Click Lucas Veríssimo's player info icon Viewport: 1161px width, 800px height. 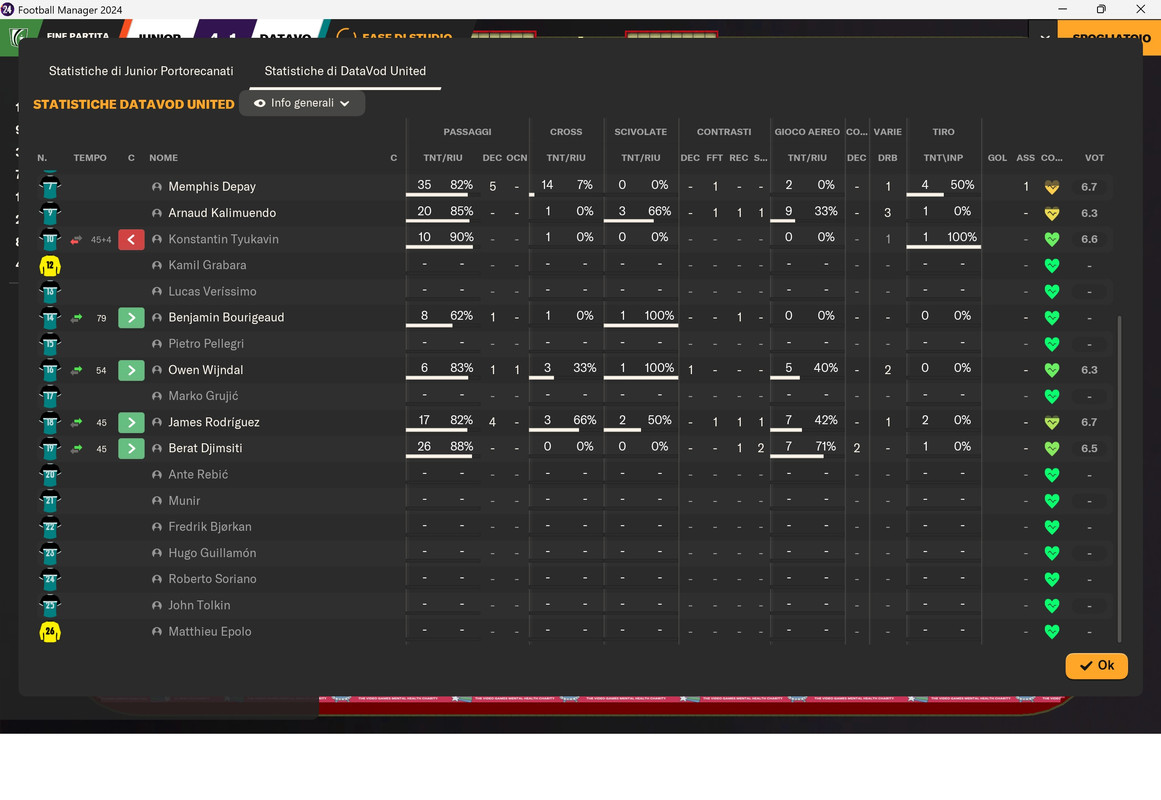click(157, 292)
